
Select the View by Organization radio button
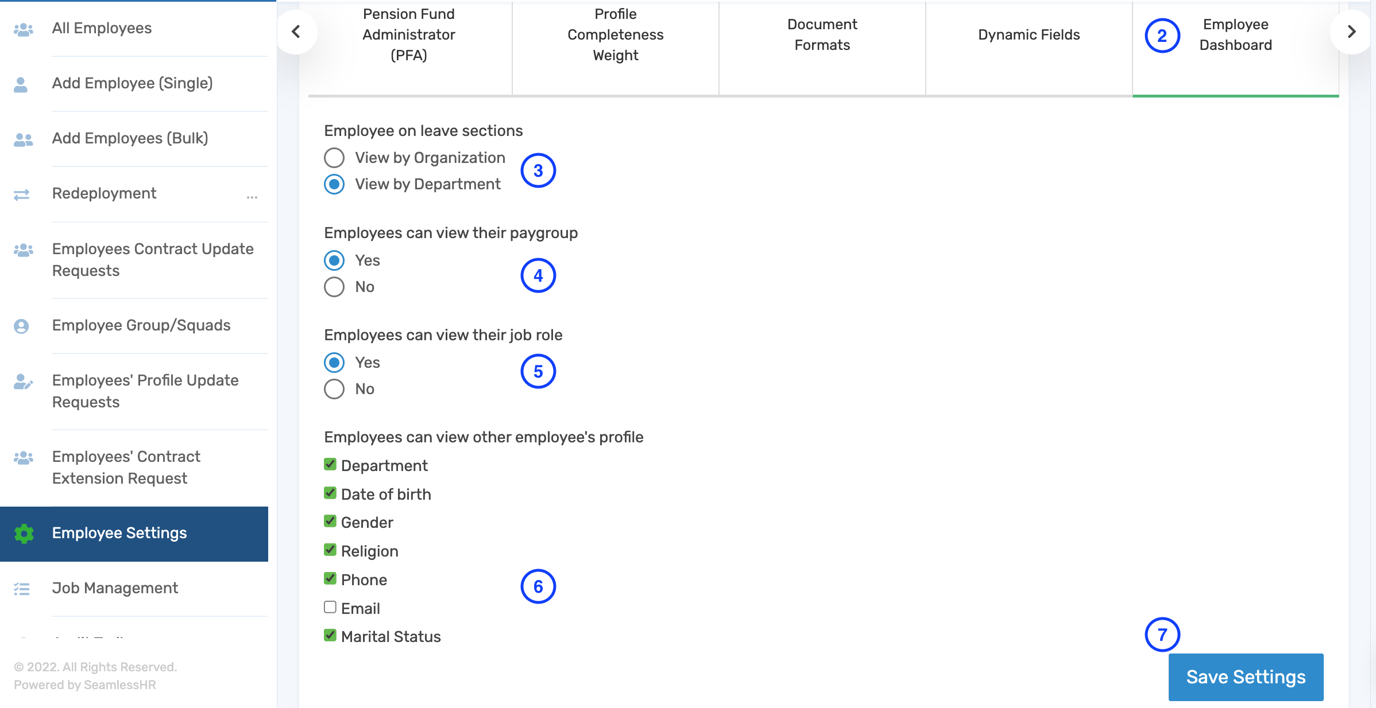point(334,157)
